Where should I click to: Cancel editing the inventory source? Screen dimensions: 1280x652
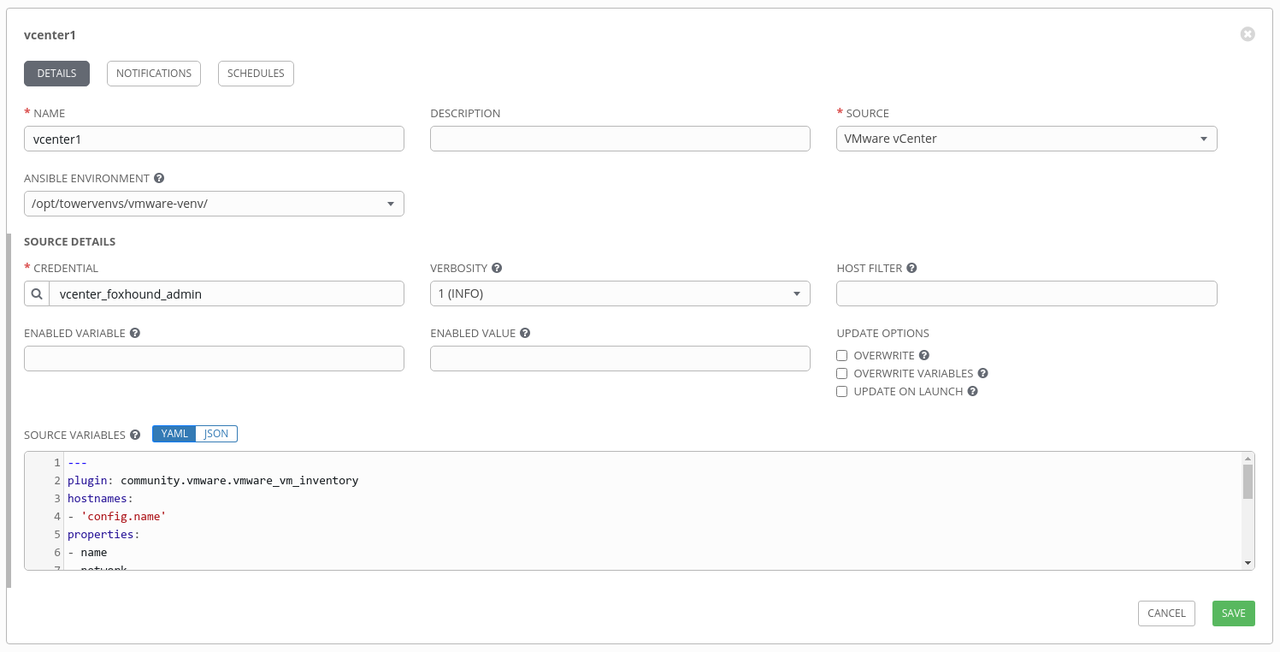coord(1166,613)
